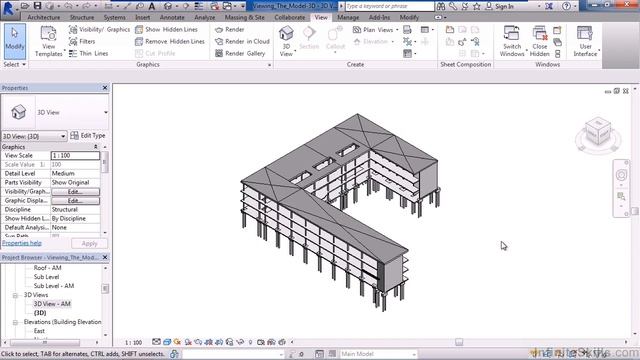Click the Detail Level Medium value
The width and height of the screenshot is (640, 360).
(x=75, y=173)
